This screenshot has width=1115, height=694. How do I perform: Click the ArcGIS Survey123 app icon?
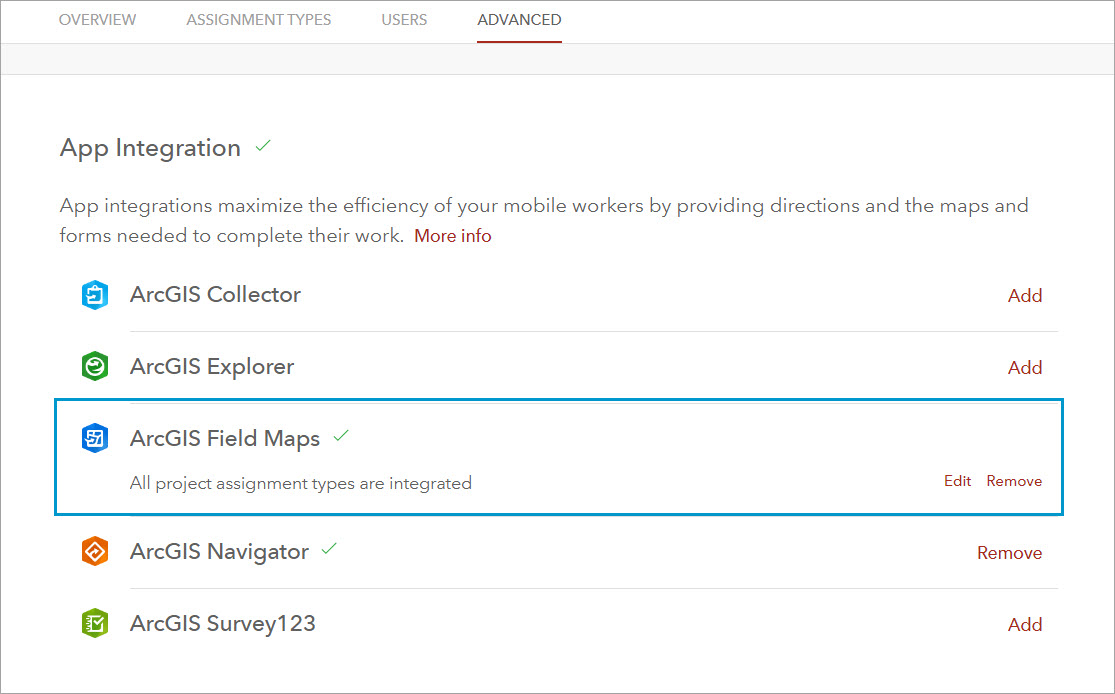(x=94, y=623)
